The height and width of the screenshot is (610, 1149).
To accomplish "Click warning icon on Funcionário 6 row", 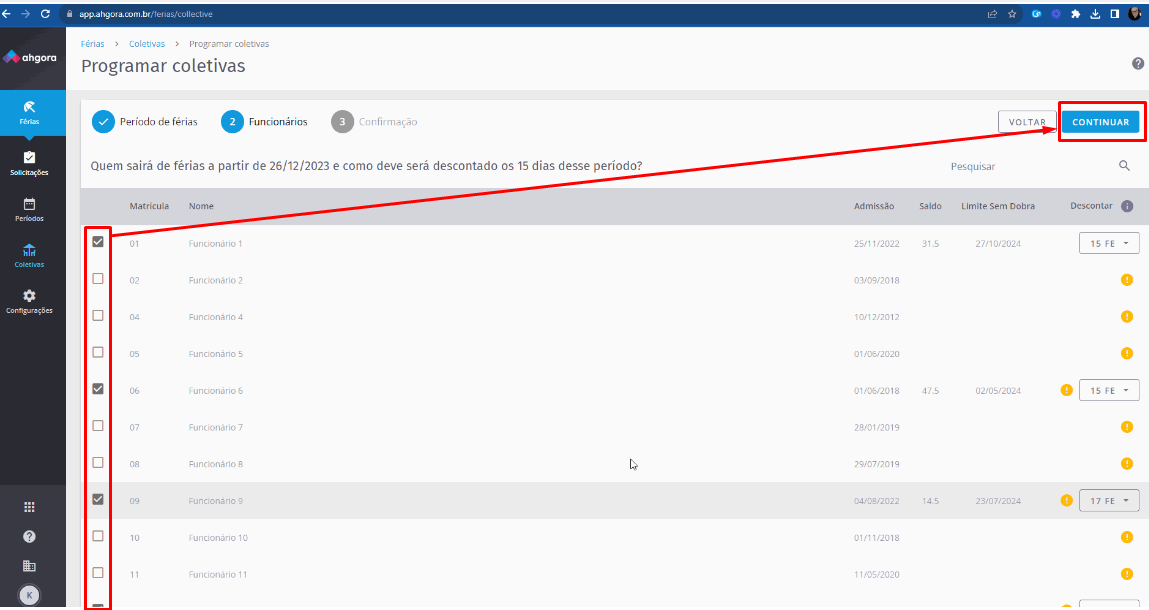I will click(x=1067, y=390).
